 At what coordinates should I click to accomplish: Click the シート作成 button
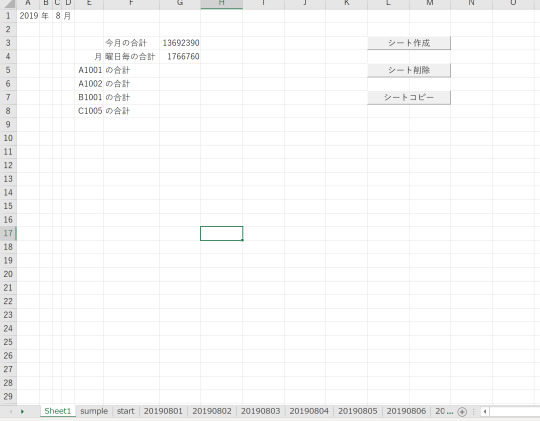409,43
